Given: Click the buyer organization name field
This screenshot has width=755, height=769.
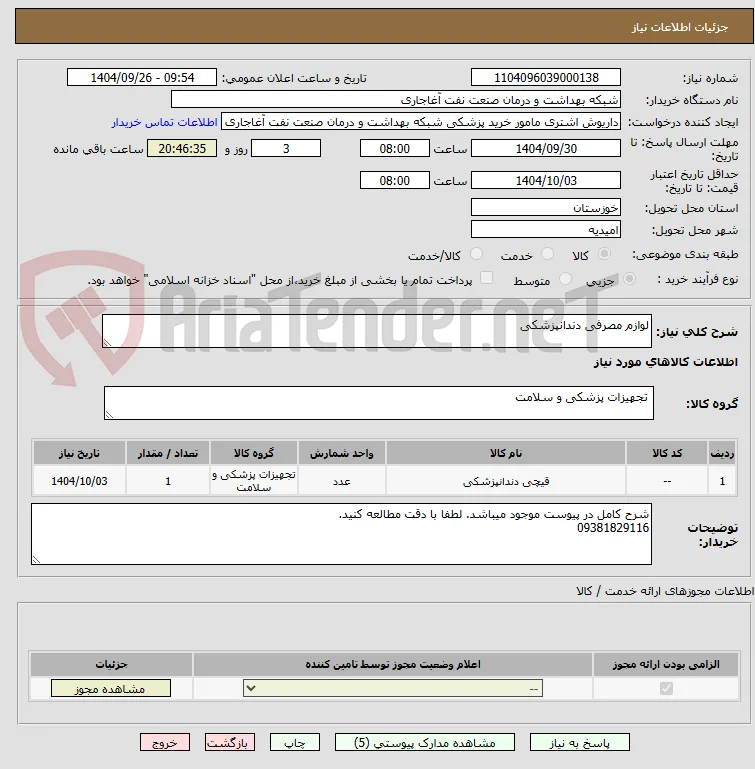Looking at the screenshot, I should tap(395, 100).
